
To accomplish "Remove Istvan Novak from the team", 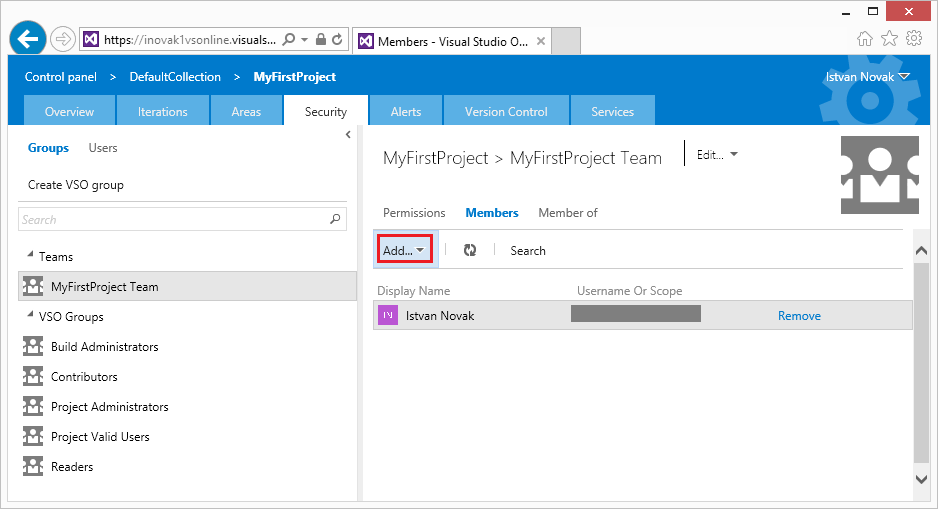I will 799,315.
